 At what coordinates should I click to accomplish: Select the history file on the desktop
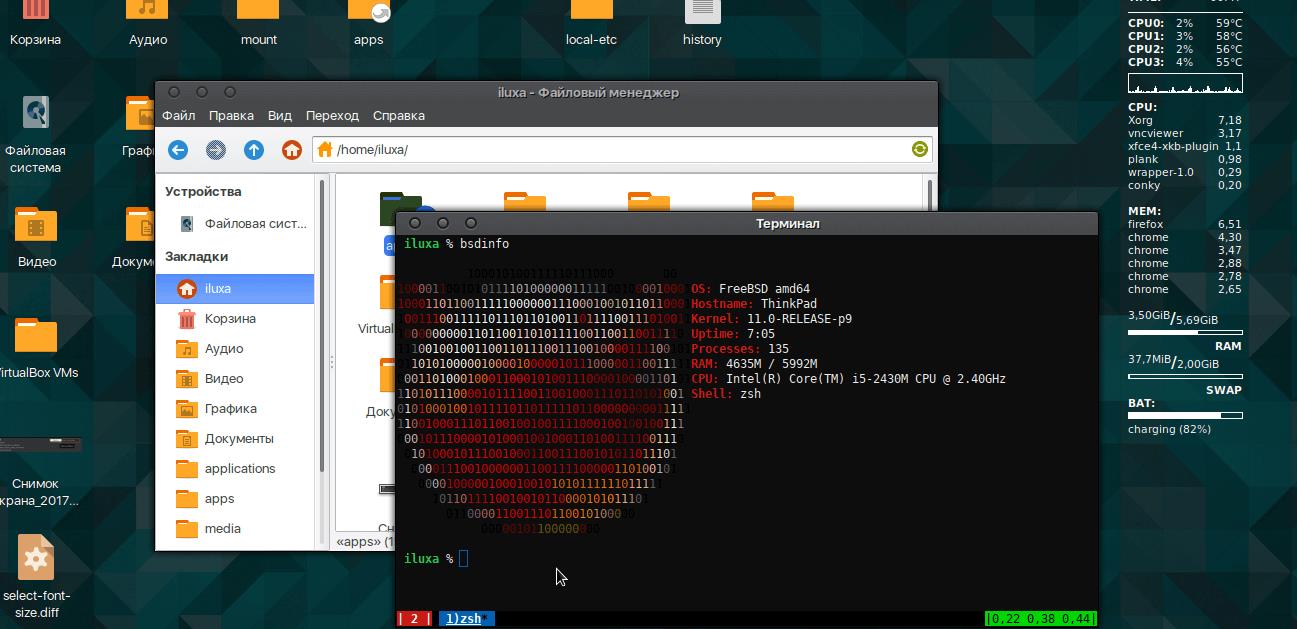click(x=702, y=24)
